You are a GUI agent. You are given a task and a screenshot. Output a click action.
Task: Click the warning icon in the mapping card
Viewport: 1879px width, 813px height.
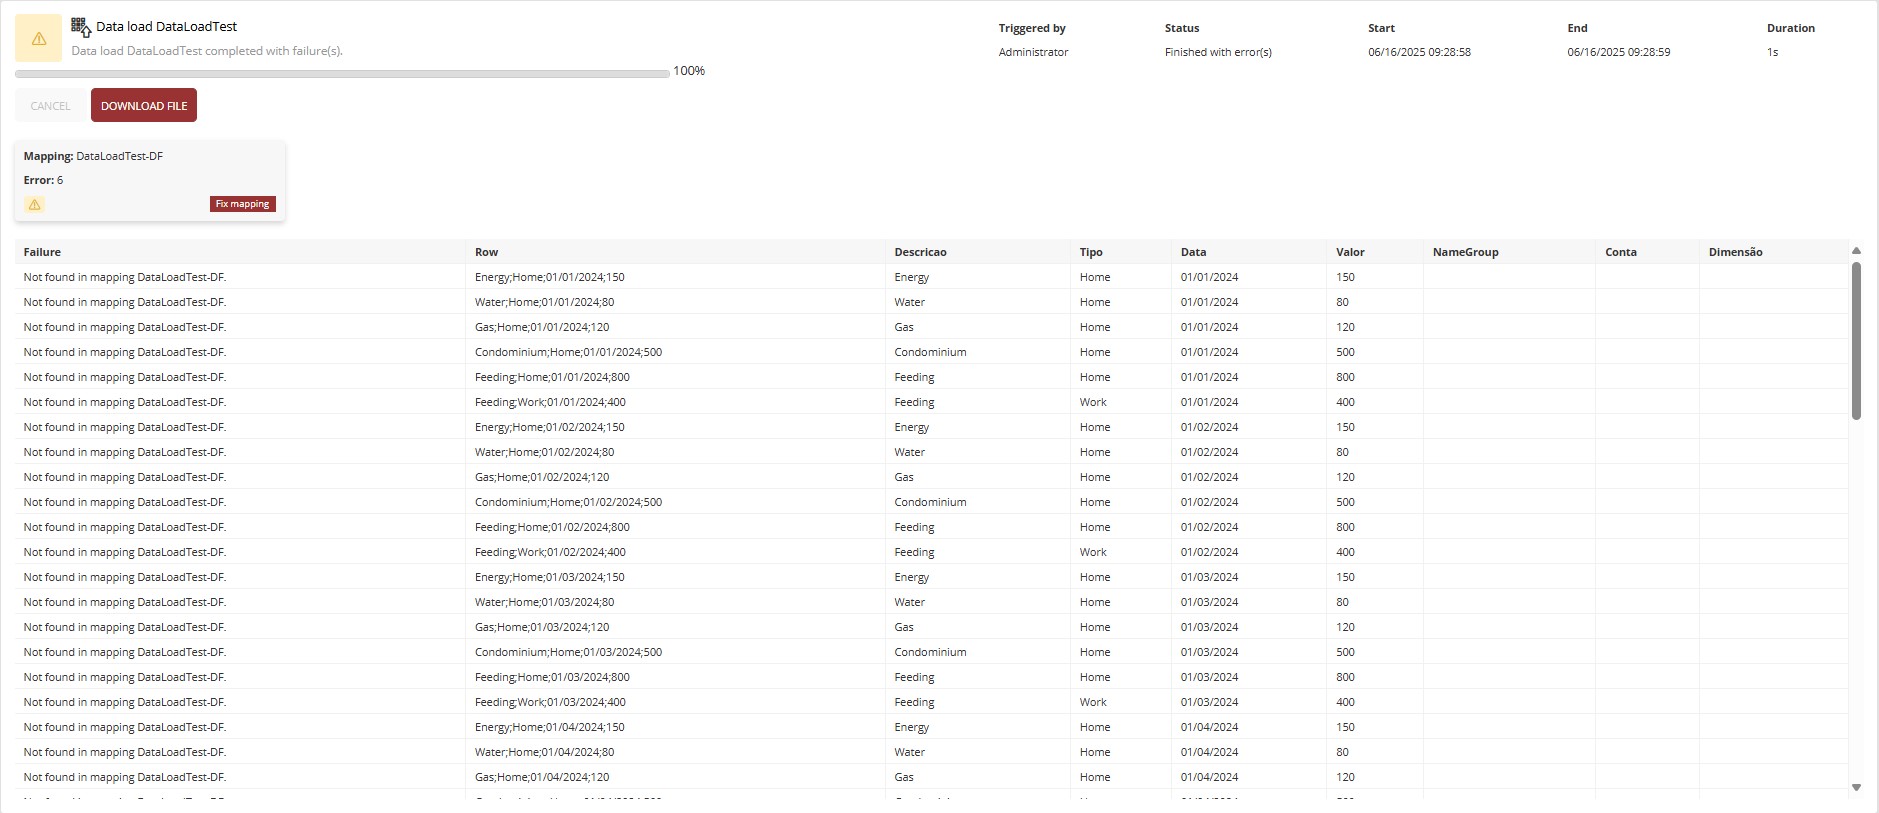coord(35,204)
